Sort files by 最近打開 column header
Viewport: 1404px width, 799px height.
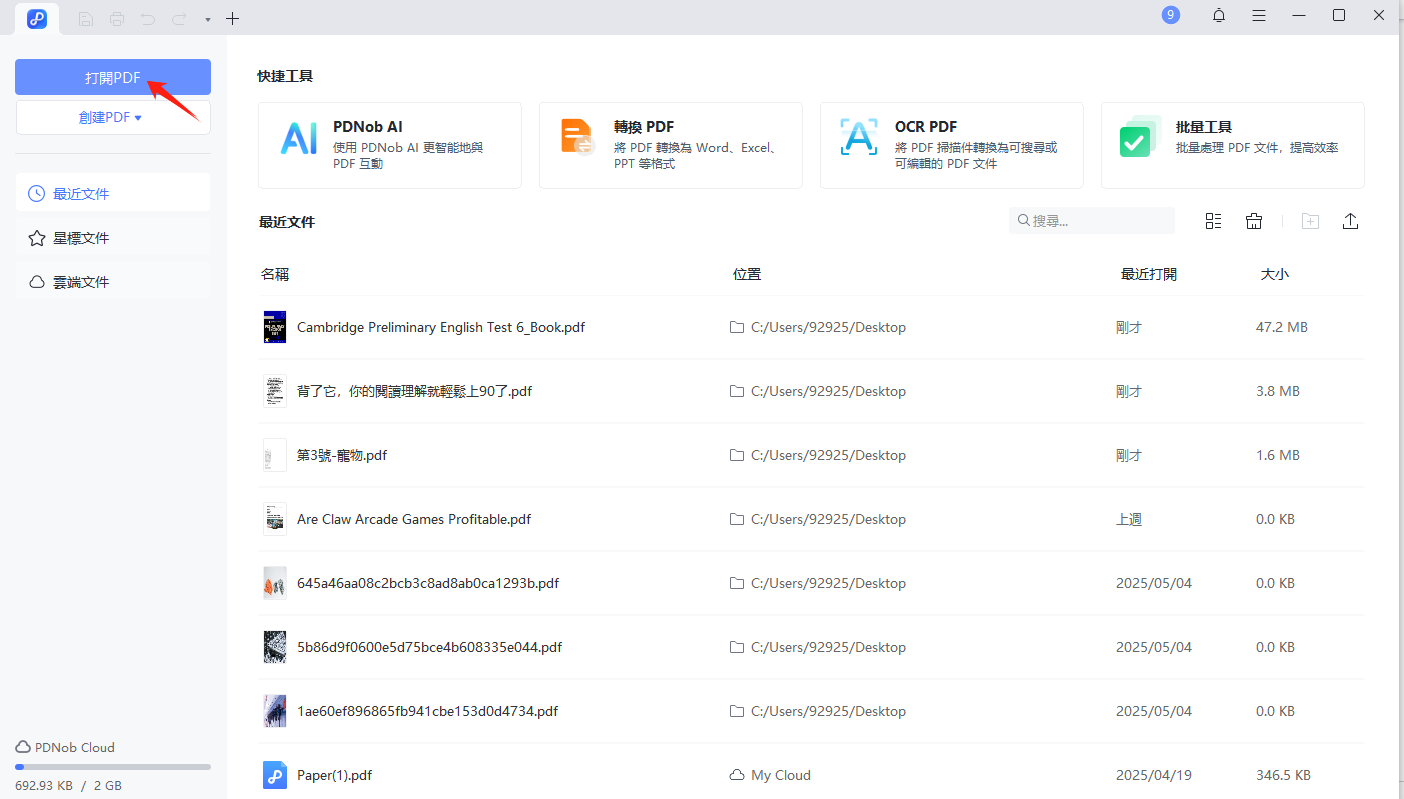(x=1148, y=274)
